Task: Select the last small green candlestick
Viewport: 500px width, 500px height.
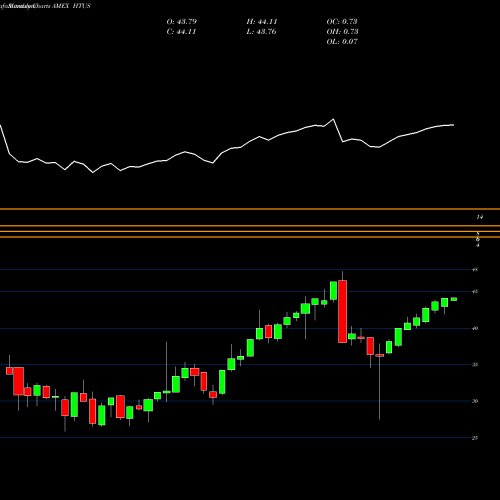Action: (454, 299)
